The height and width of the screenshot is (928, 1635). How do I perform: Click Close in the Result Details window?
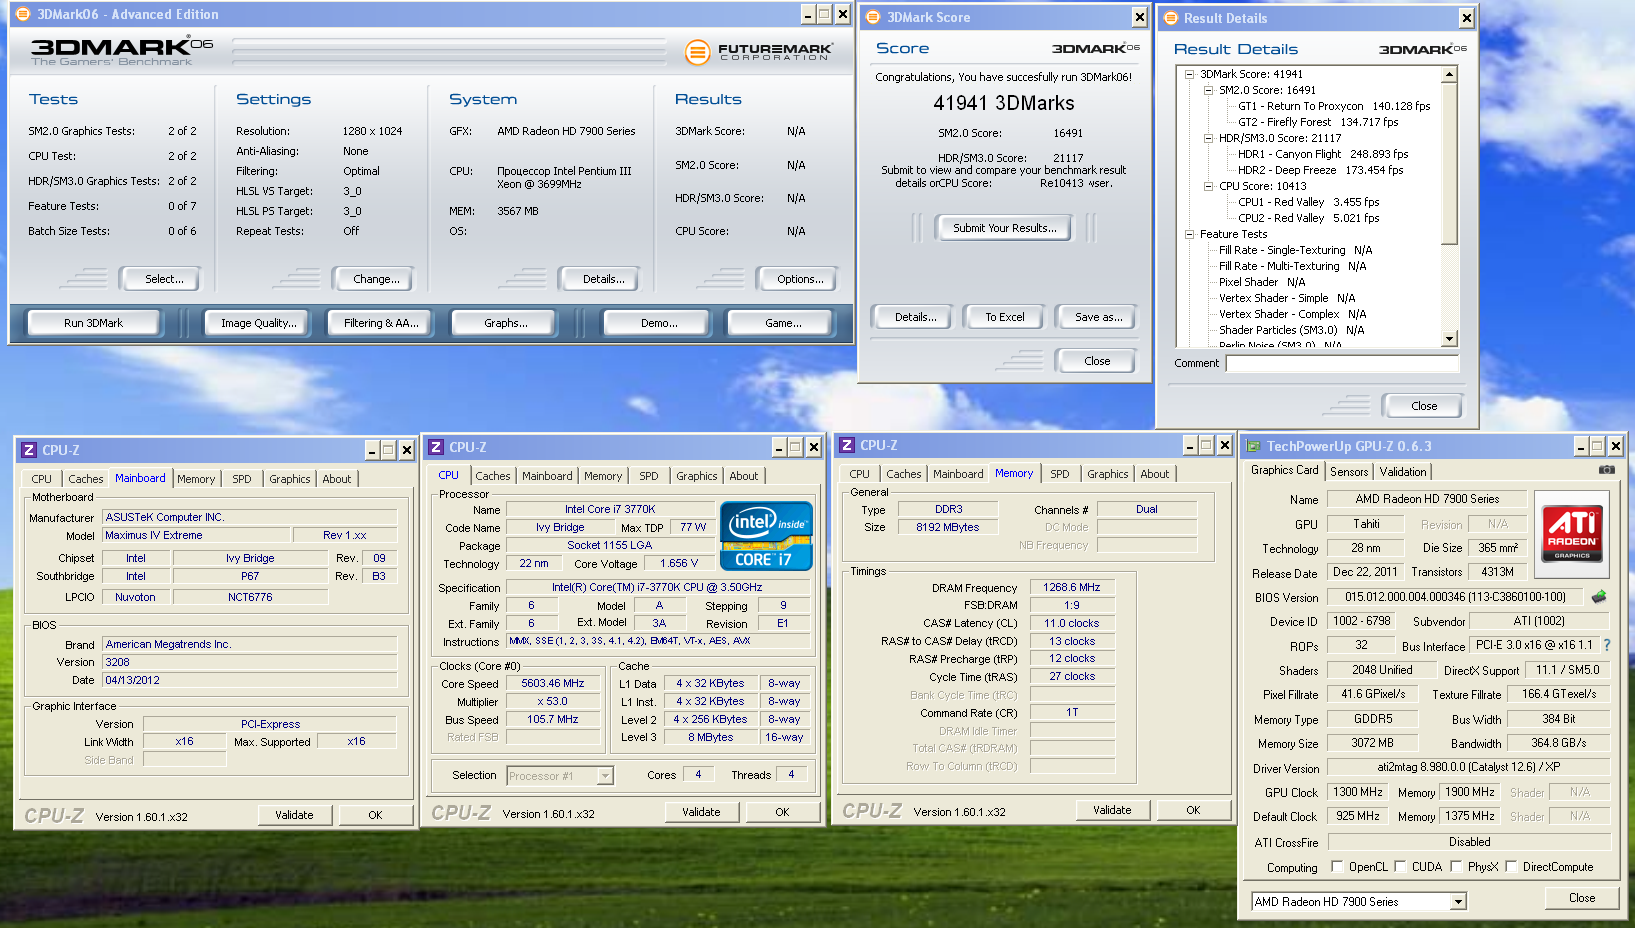[1424, 406]
